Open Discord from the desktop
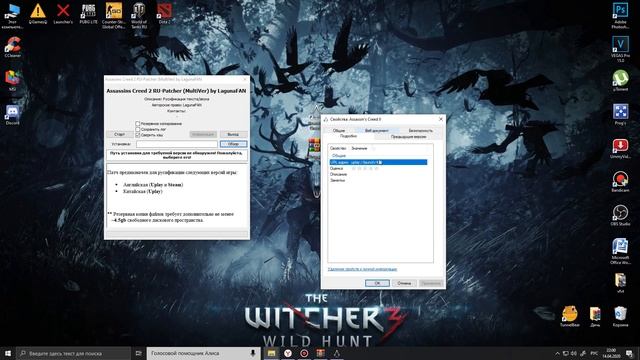Viewport: 640px width, 360px height. [13, 115]
